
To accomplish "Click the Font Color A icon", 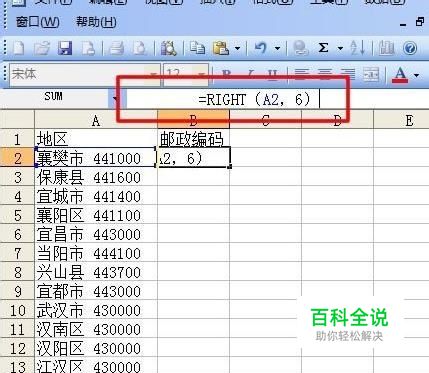I will click(x=400, y=74).
